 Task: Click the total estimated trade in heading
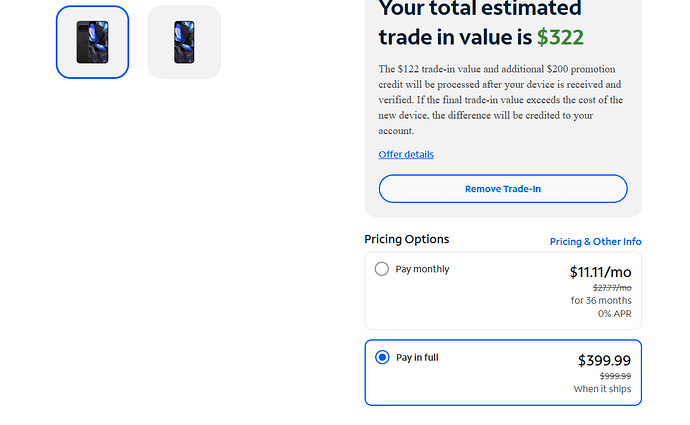coord(480,22)
